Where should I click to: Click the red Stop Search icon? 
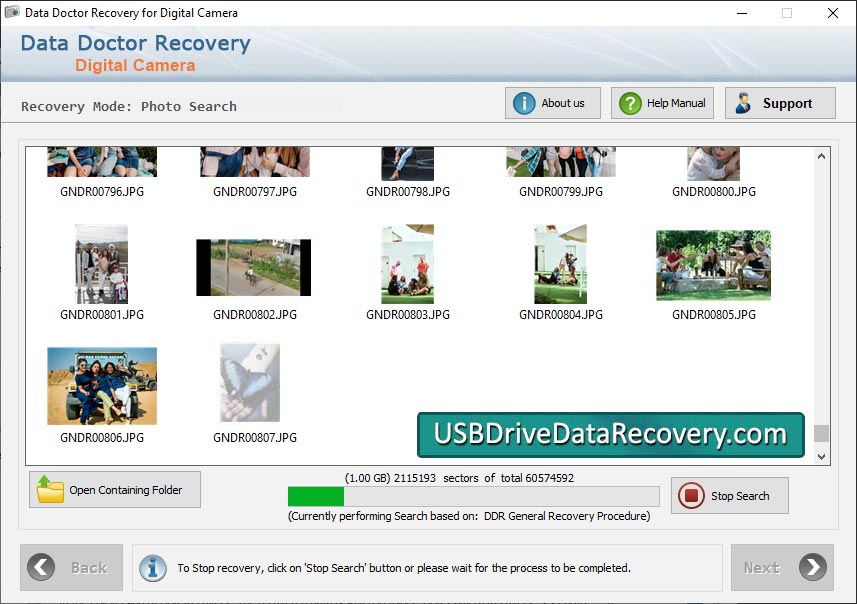[691, 495]
